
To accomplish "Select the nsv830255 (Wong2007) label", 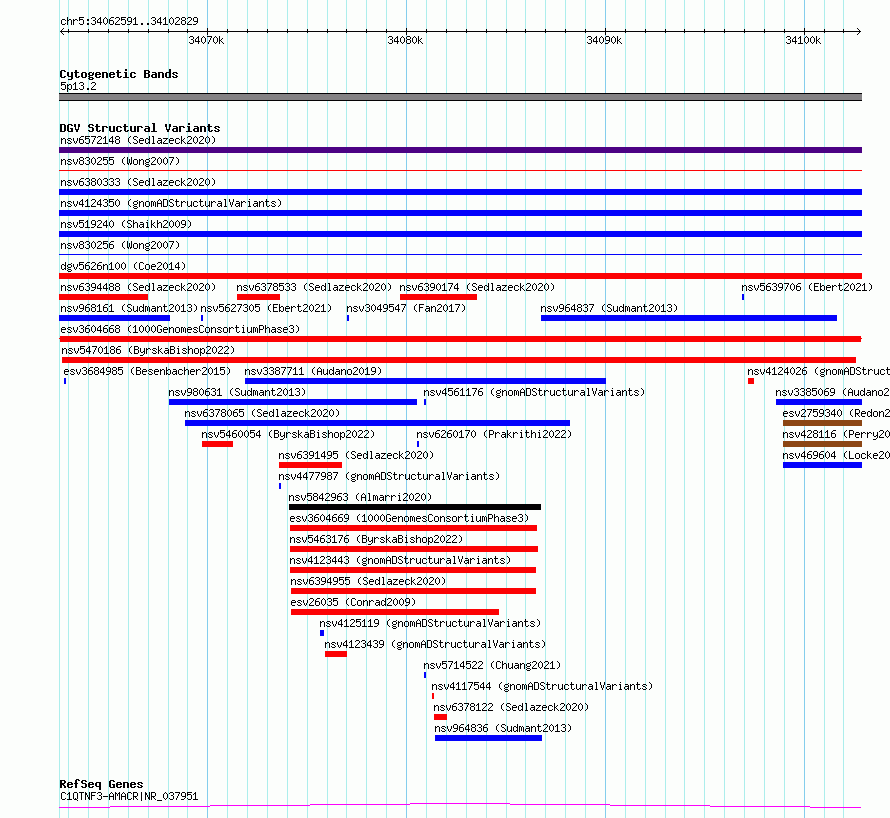I will point(120,161).
